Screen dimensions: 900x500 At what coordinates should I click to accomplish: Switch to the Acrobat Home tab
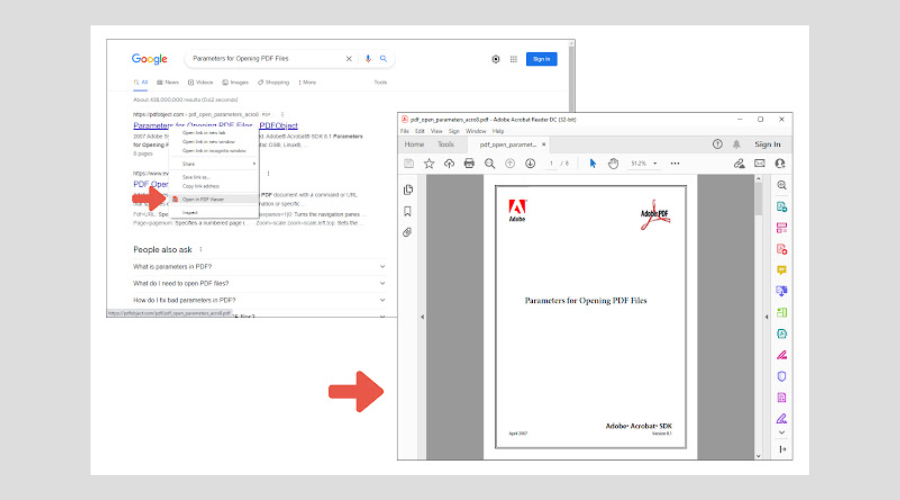click(414, 145)
